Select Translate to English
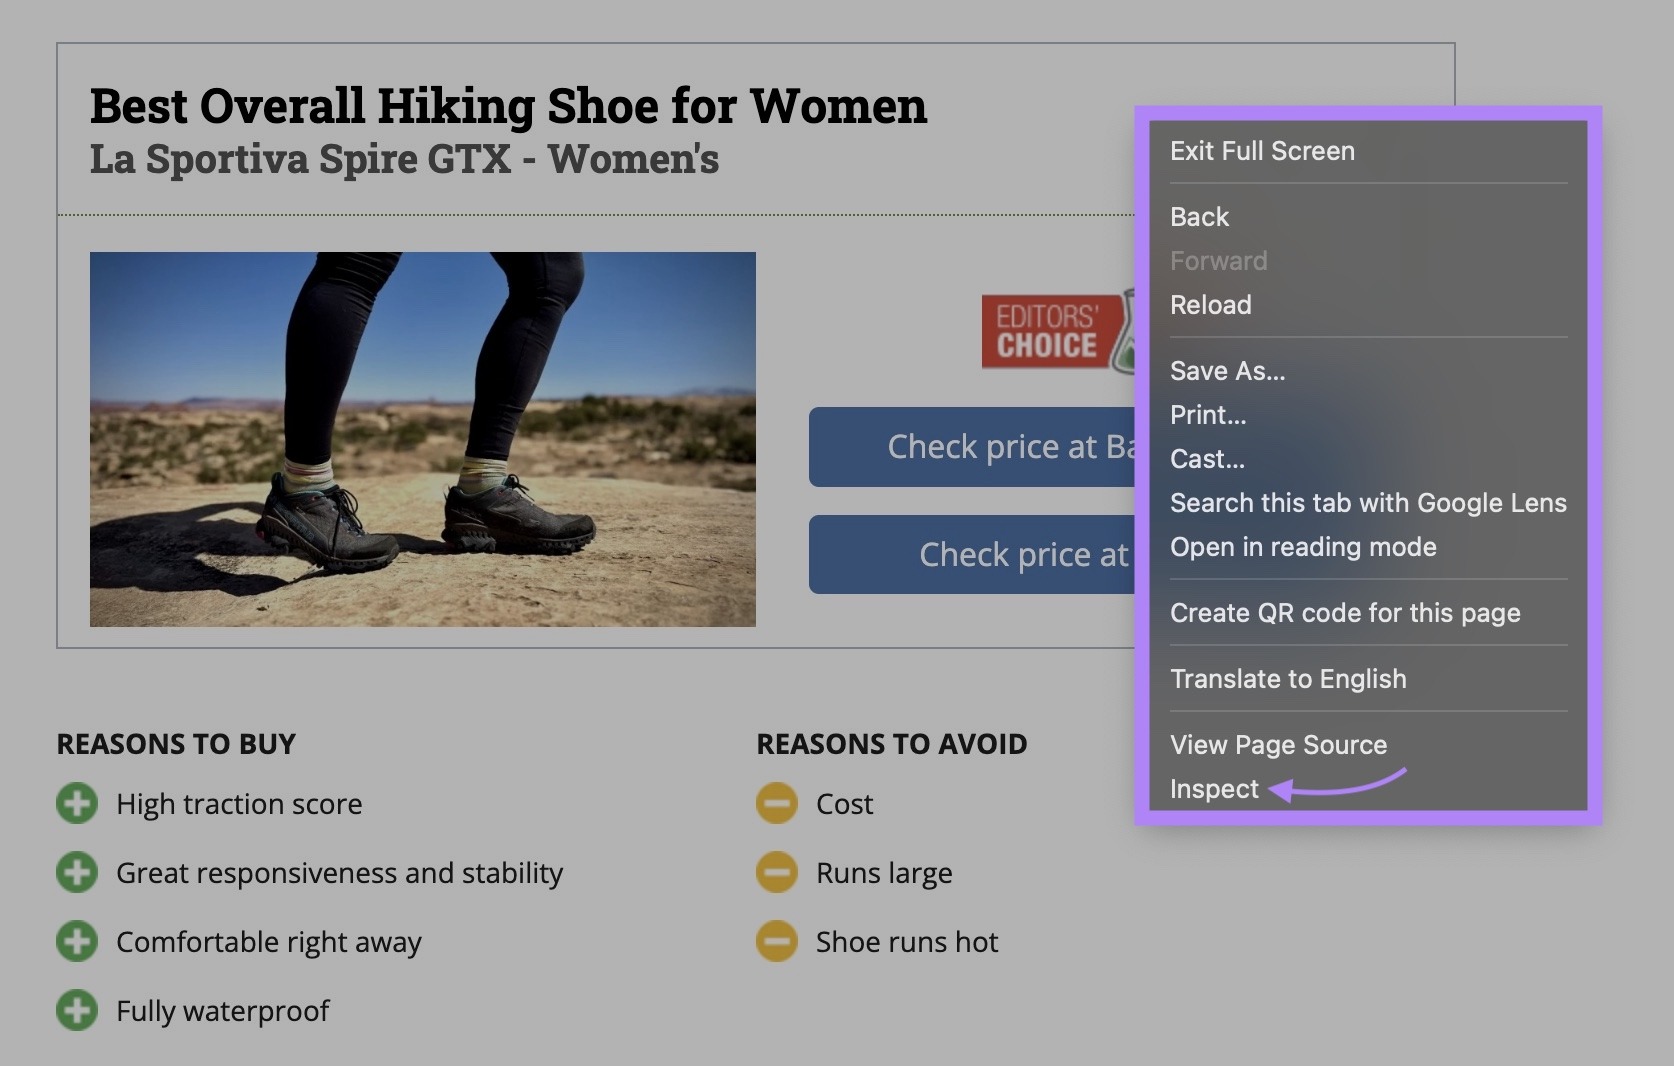This screenshot has height=1066, width=1674. [1289, 679]
